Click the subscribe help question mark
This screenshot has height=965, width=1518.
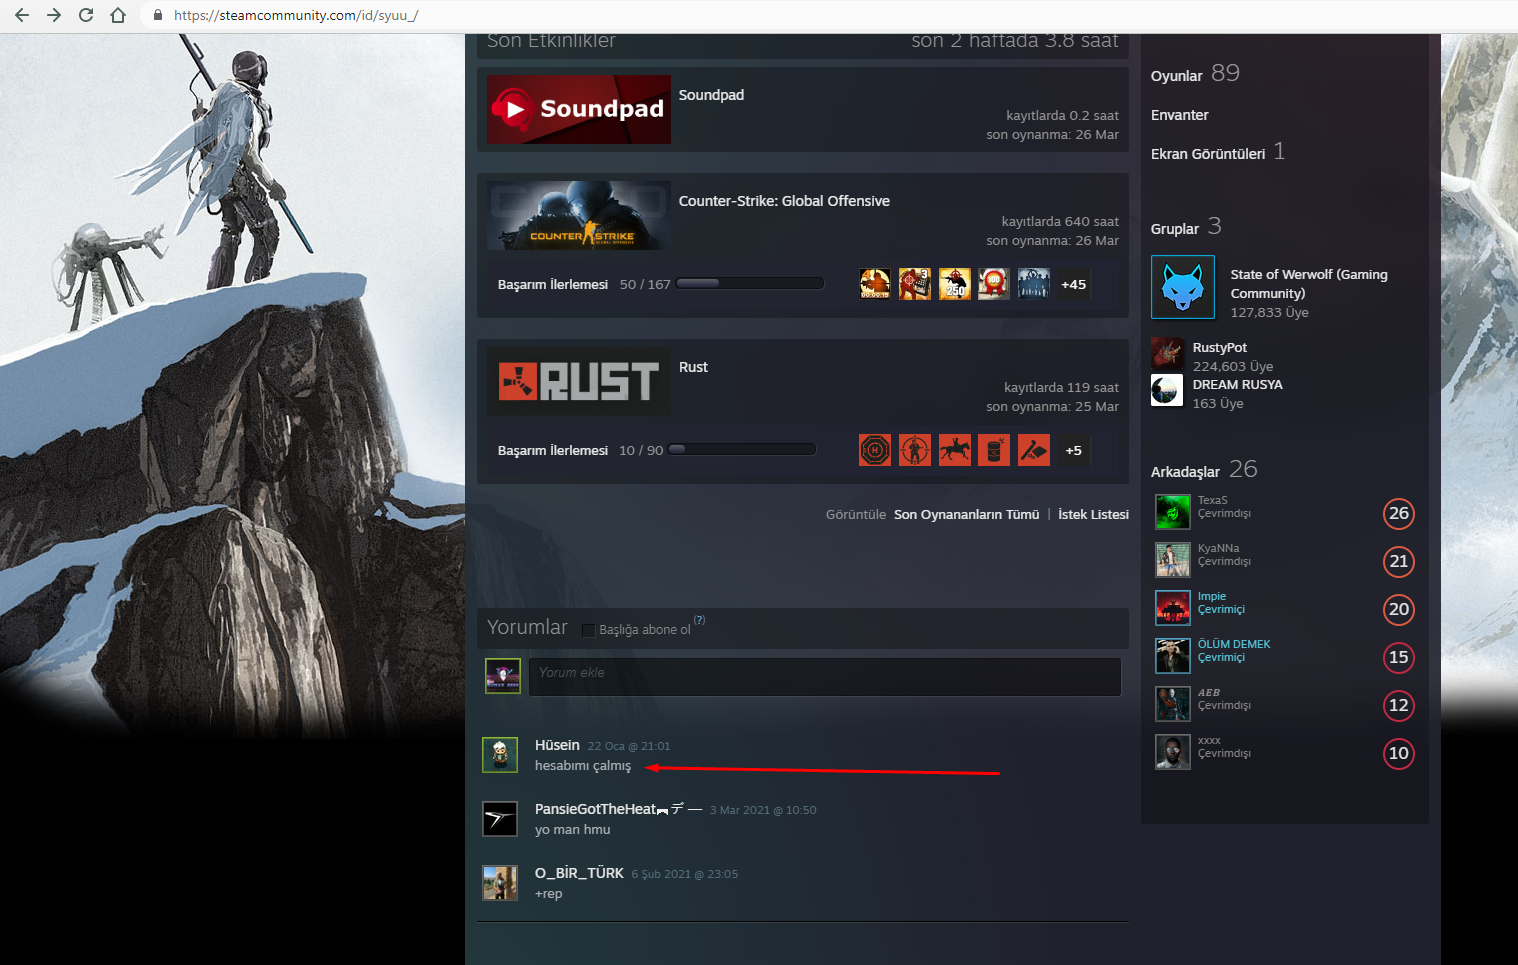coord(699,620)
